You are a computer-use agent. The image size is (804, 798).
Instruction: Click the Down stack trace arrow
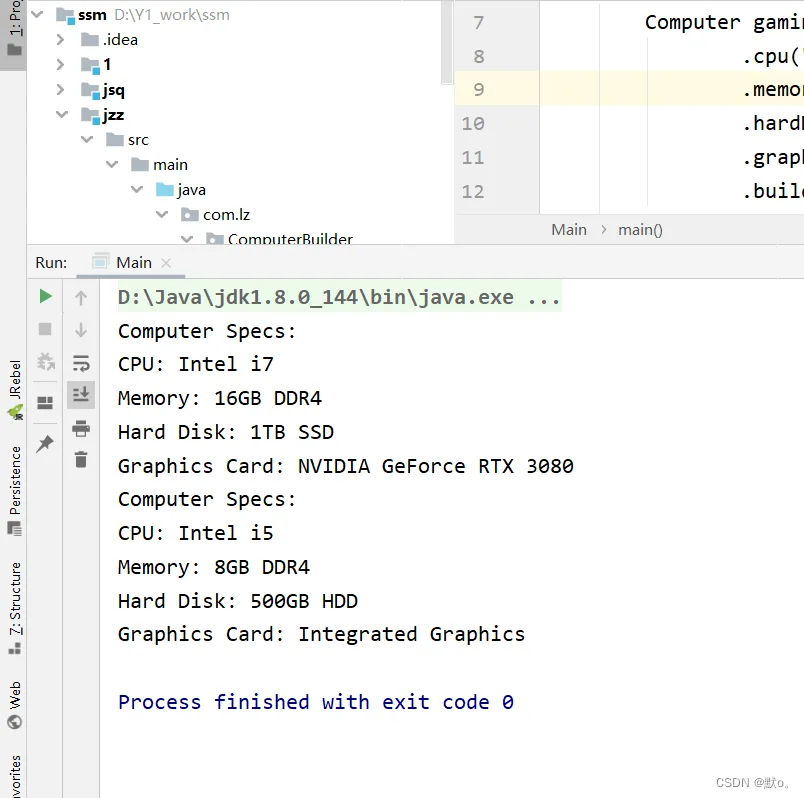point(81,330)
